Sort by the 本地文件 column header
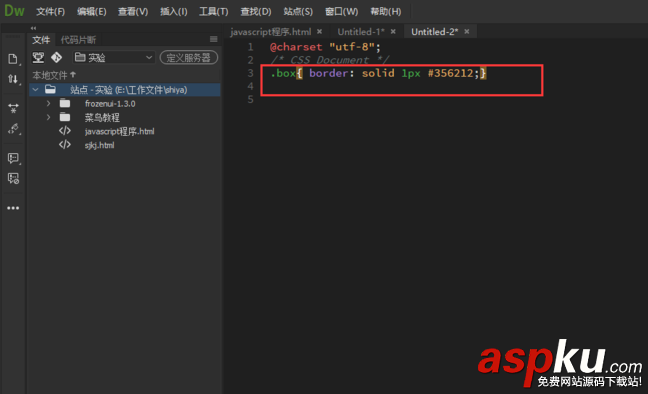648x394 pixels. click(x=54, y=75)
